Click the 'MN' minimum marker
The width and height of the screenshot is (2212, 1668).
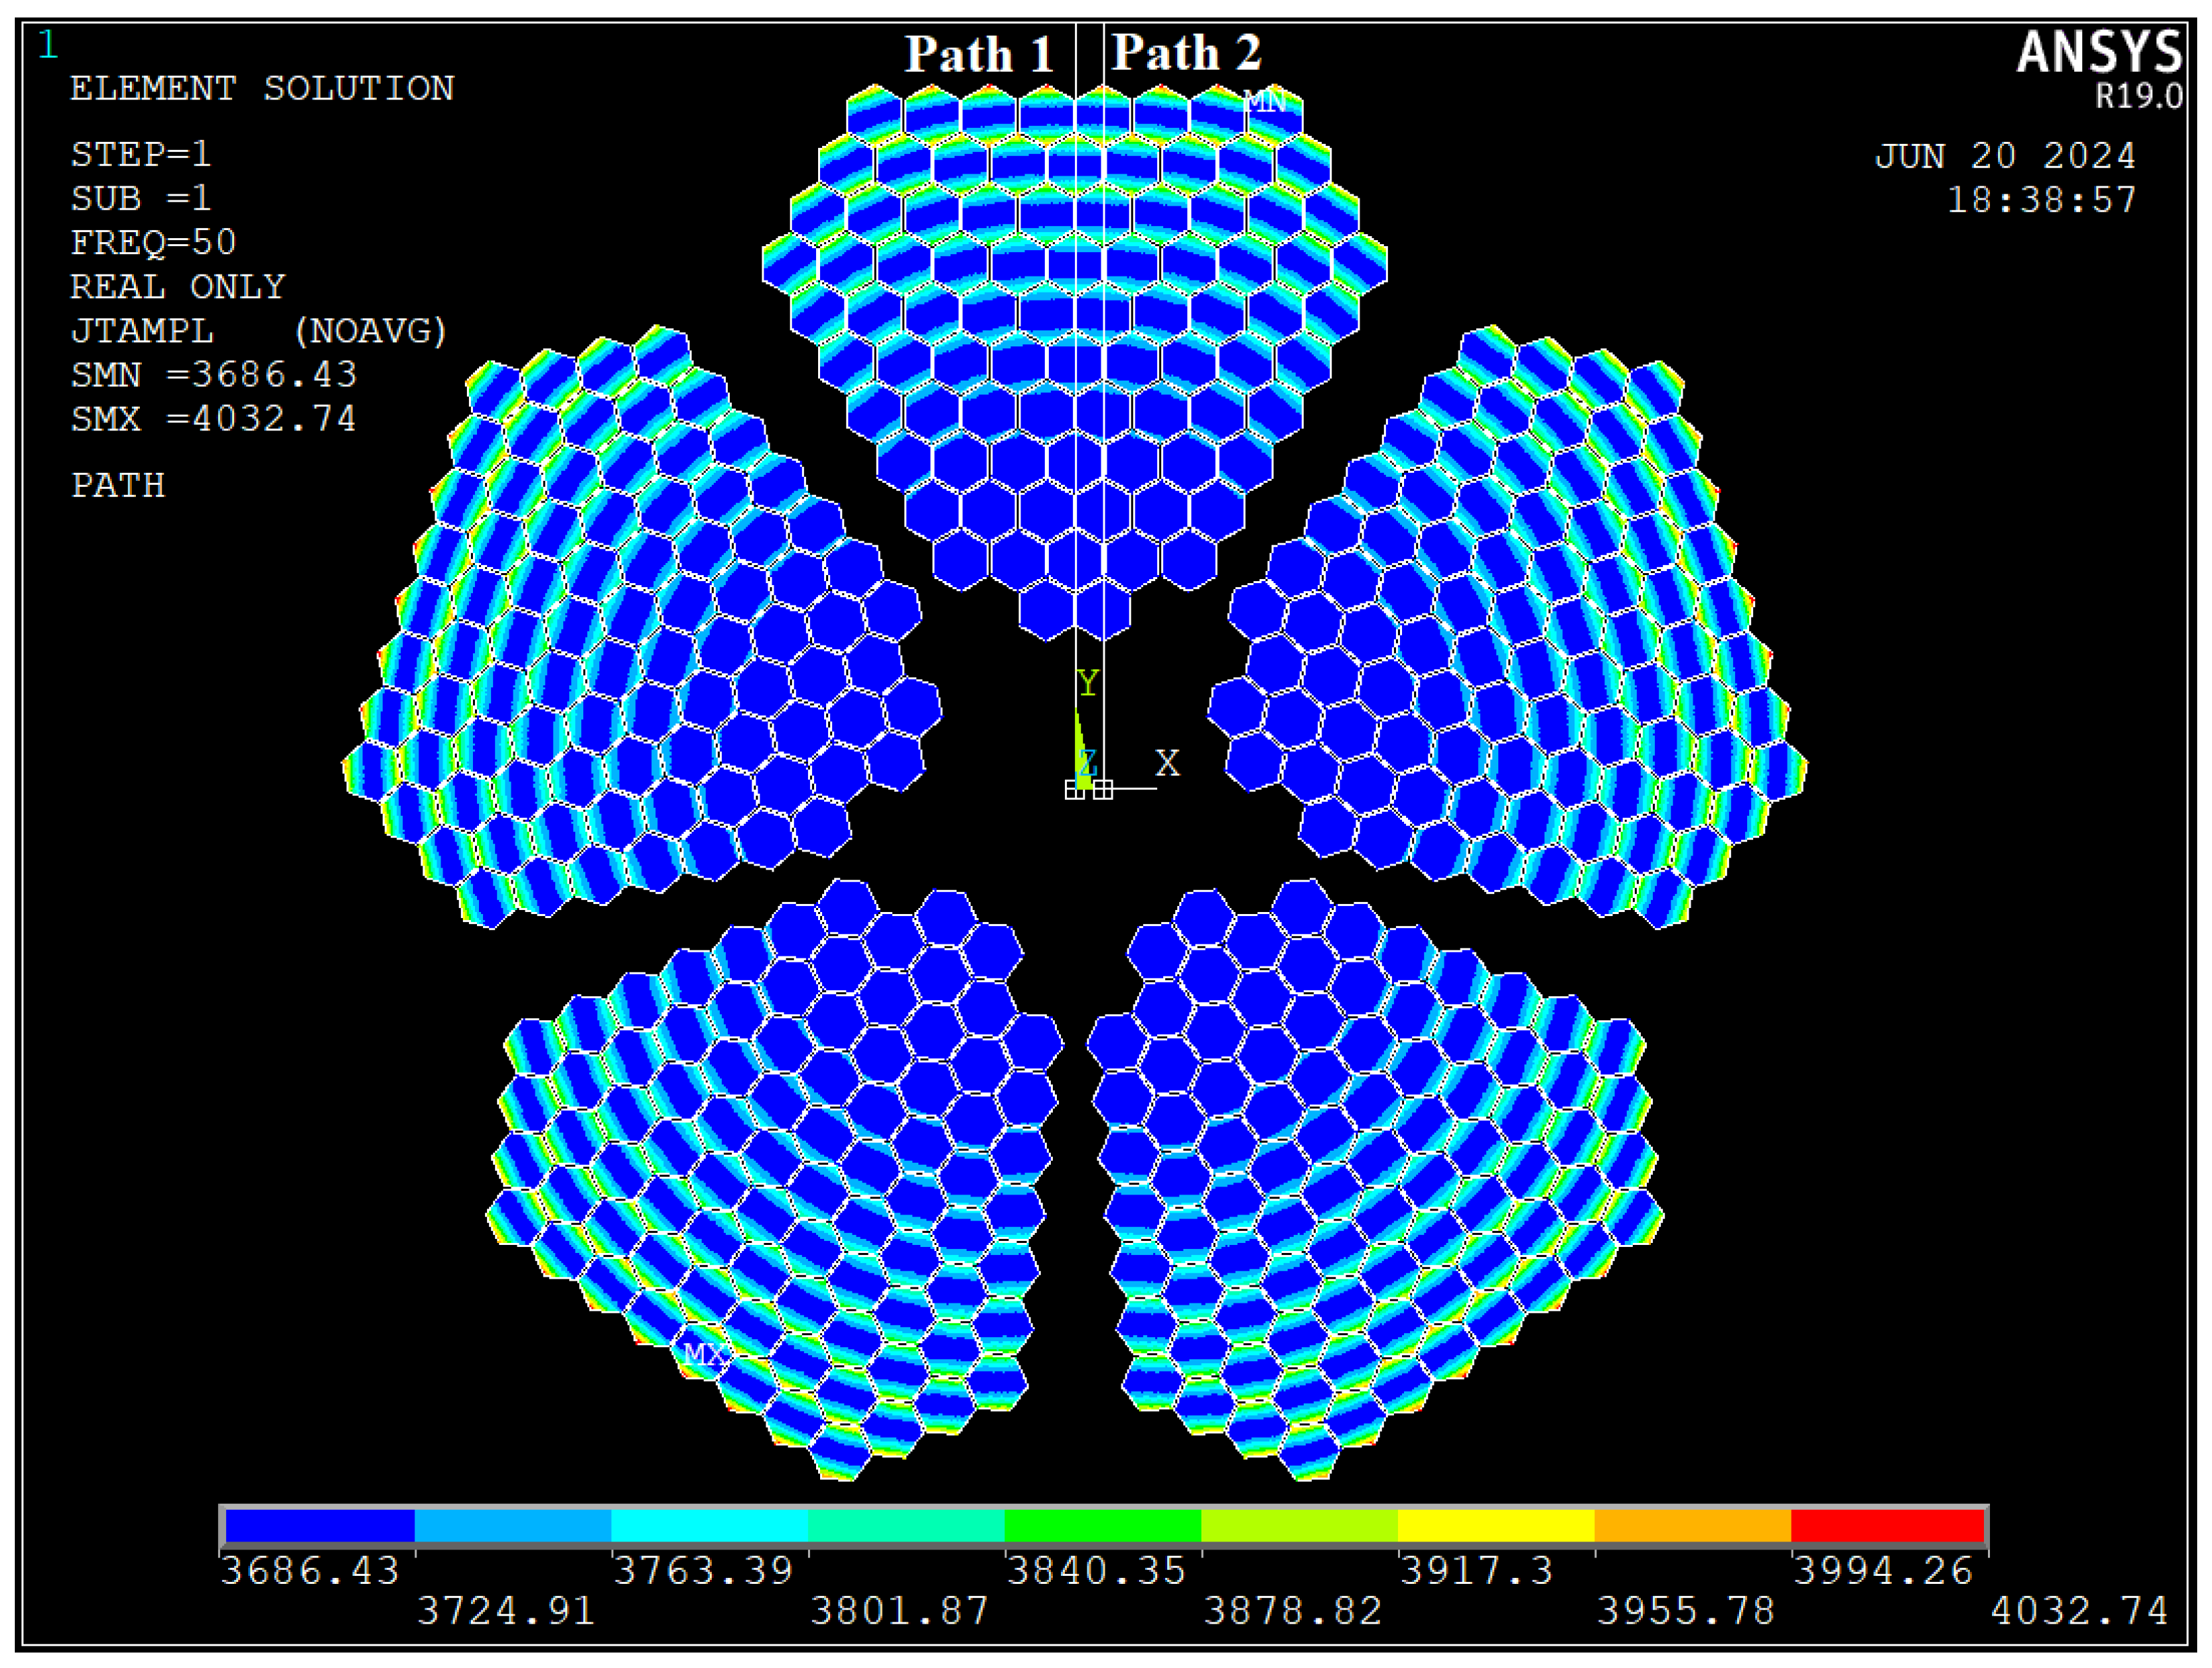(x=1265, y=101)
